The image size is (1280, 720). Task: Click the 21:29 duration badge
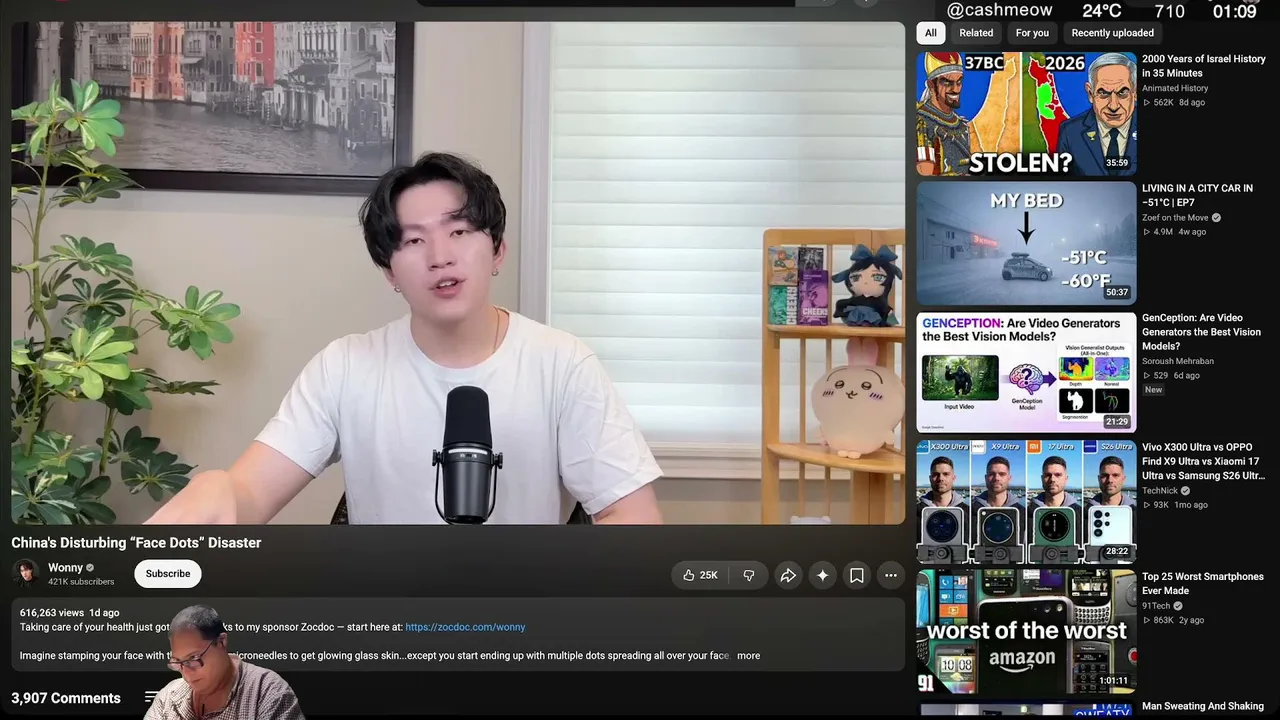click(1117, 422)
